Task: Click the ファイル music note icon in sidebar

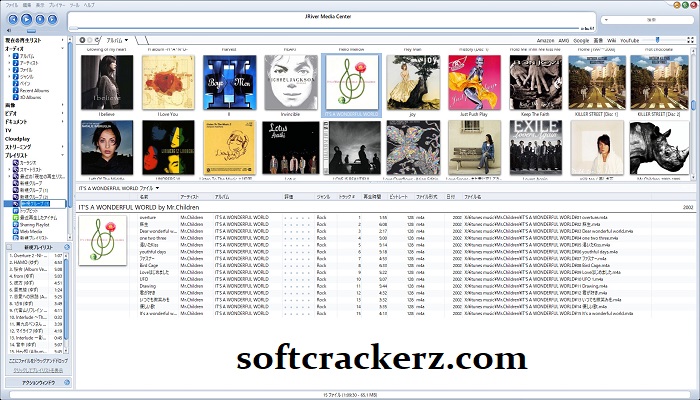Action: [16, 70]
